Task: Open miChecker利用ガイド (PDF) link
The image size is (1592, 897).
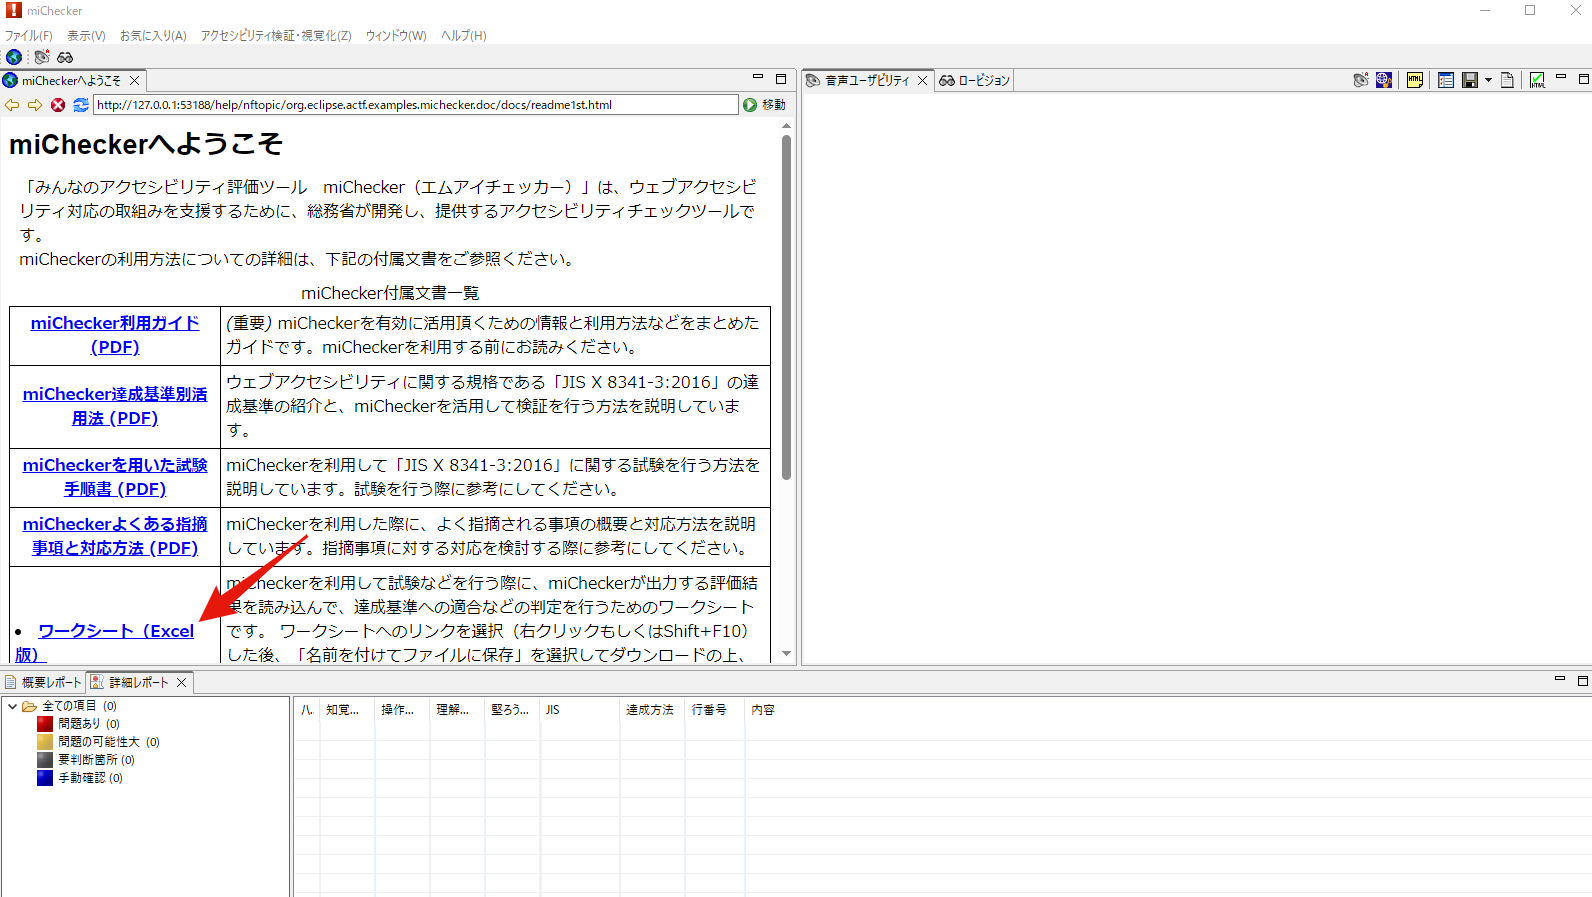Action: [115, 335]
